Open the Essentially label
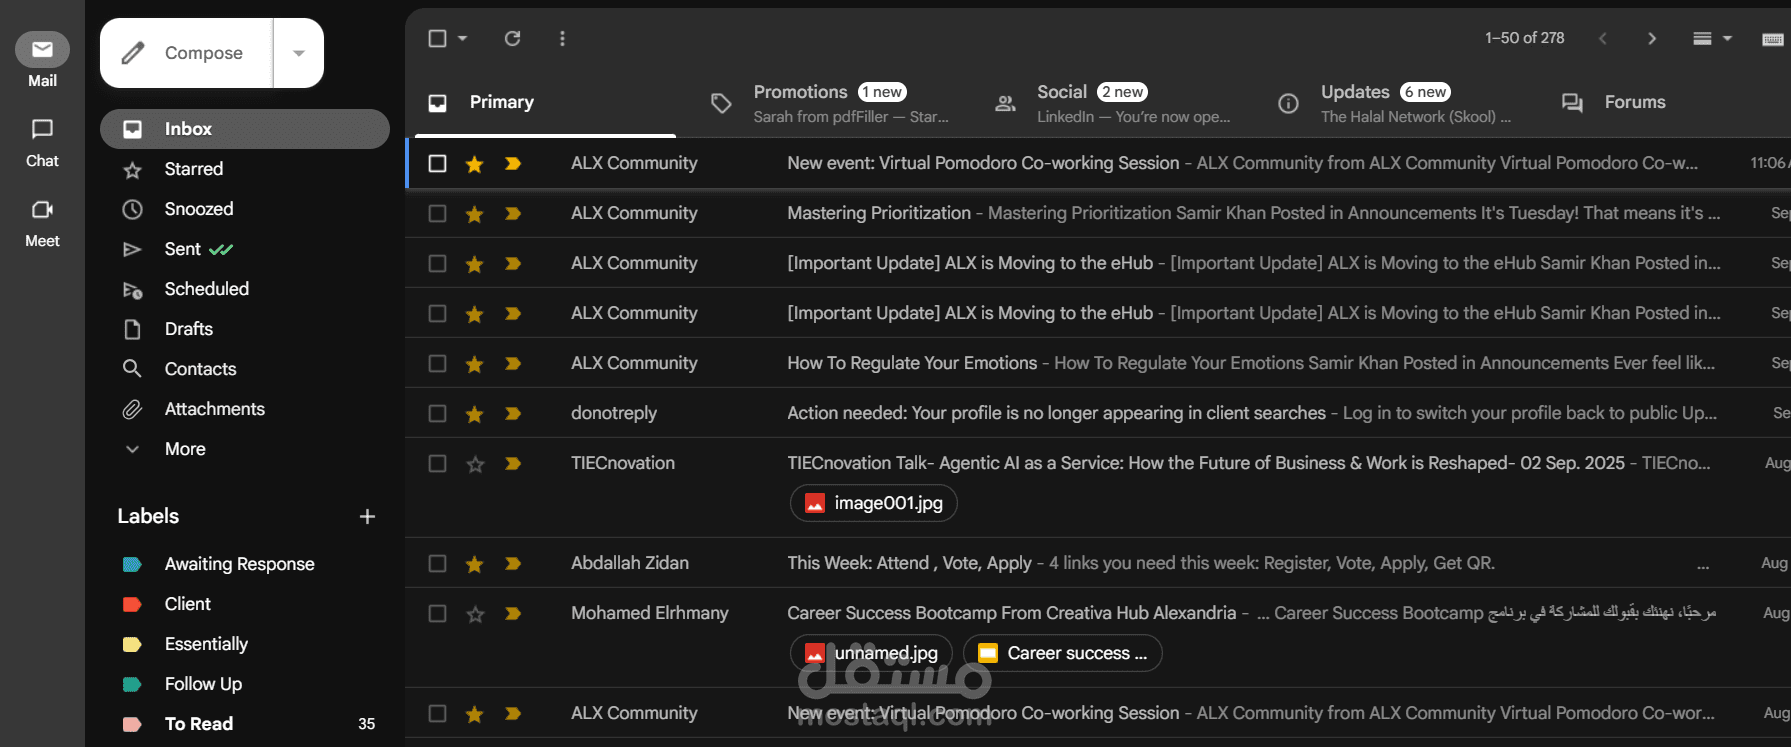Image resolution: width=1791 pixels, height=747 pixels. pos(245,644)
